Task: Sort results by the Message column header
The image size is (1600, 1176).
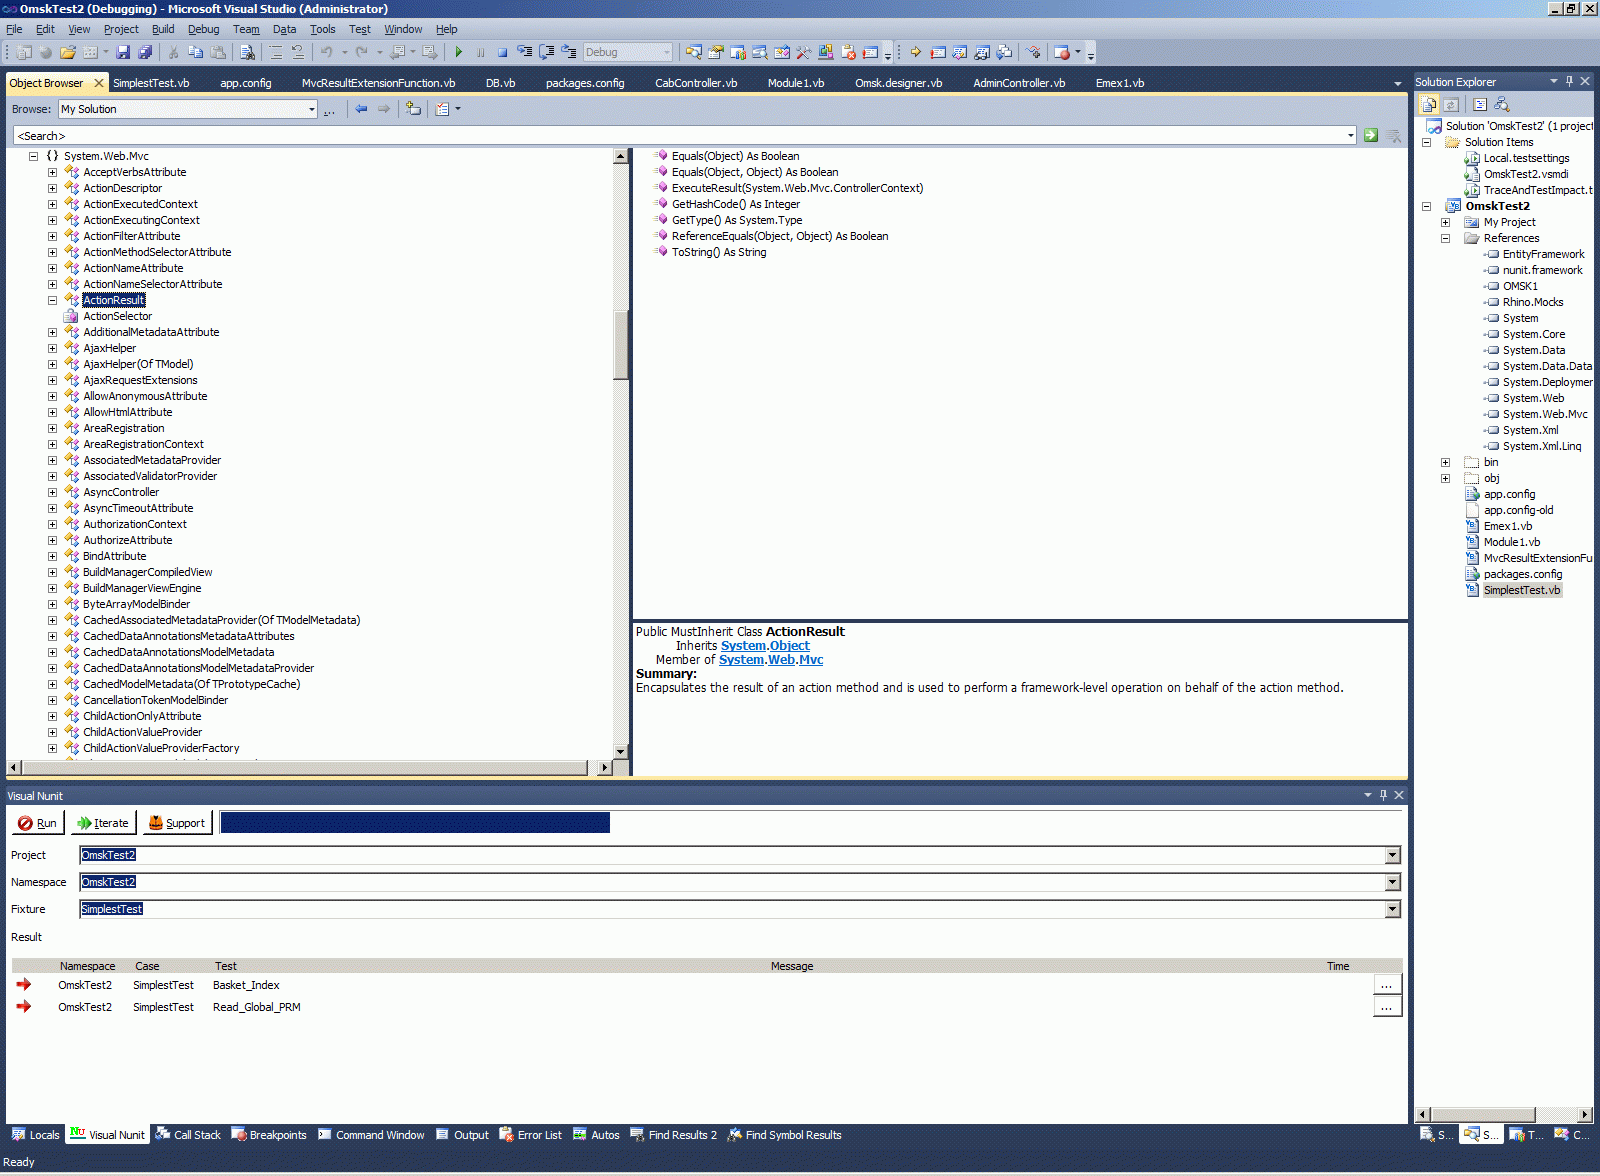Action: coord(792,966)
